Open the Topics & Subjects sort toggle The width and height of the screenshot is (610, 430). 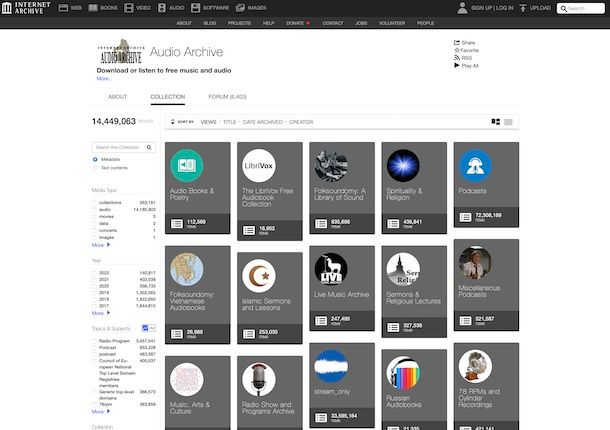[149, 328]
